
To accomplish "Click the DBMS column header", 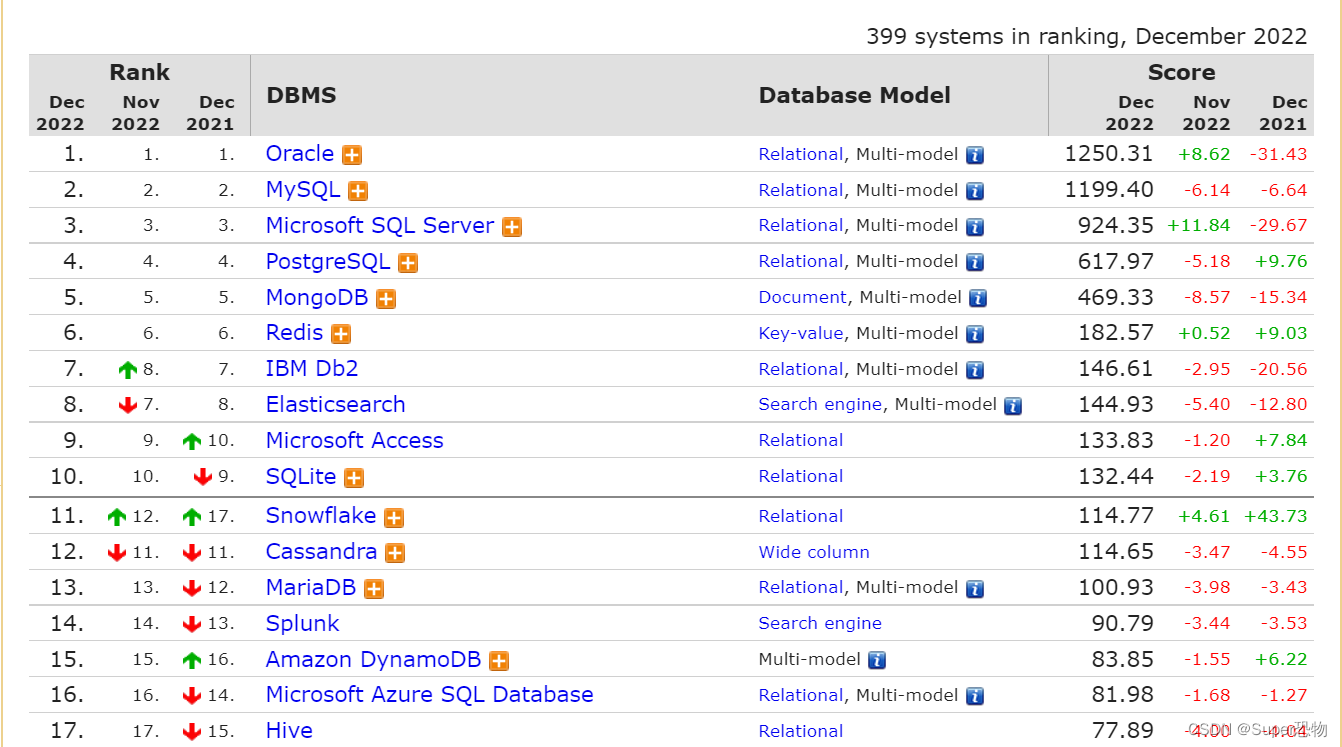I will tap(301, 96).
